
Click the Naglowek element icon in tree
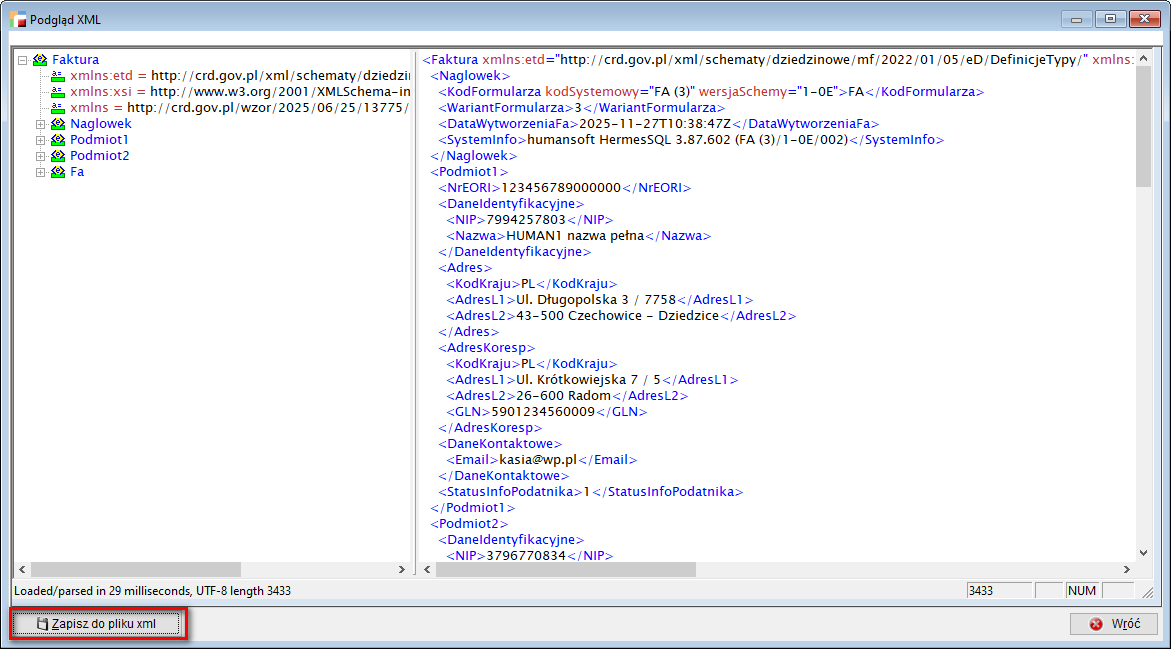(x=58, y=124)
